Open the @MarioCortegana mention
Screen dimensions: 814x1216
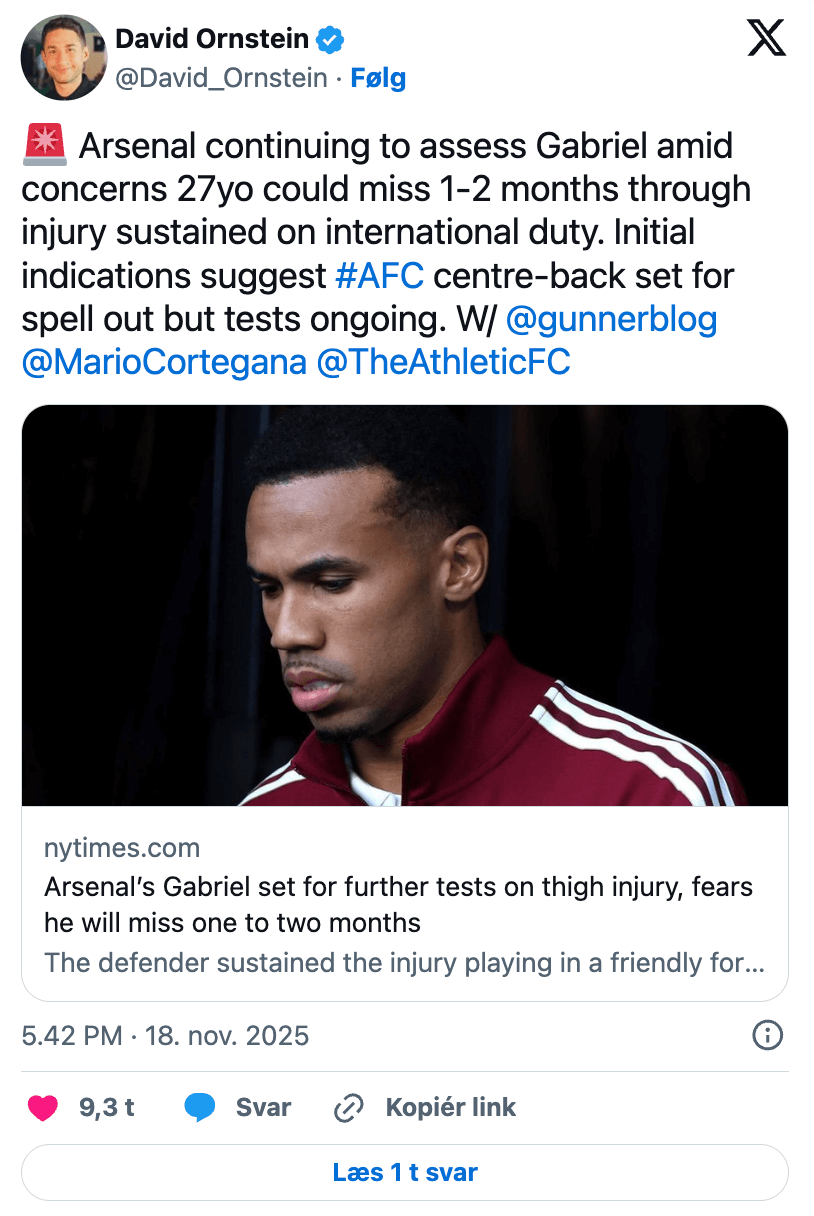click(x=164, y=362)
